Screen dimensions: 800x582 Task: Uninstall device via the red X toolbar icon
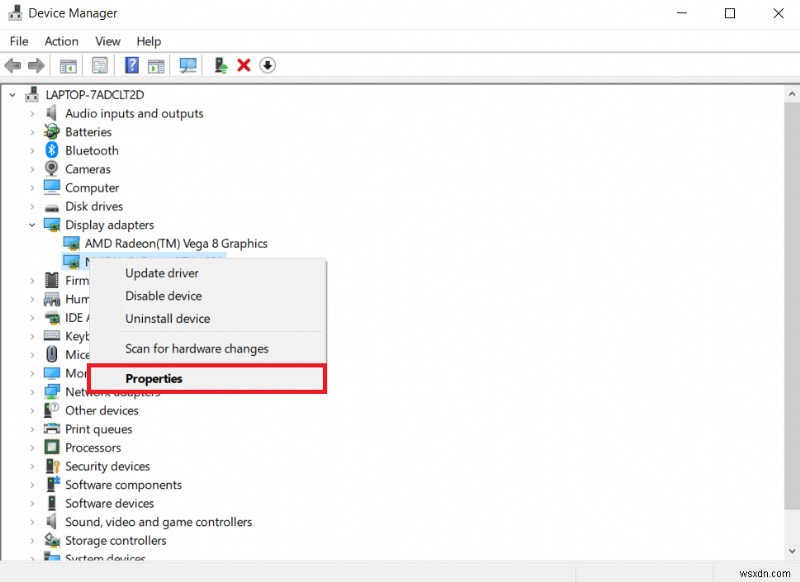pos(244,65)
